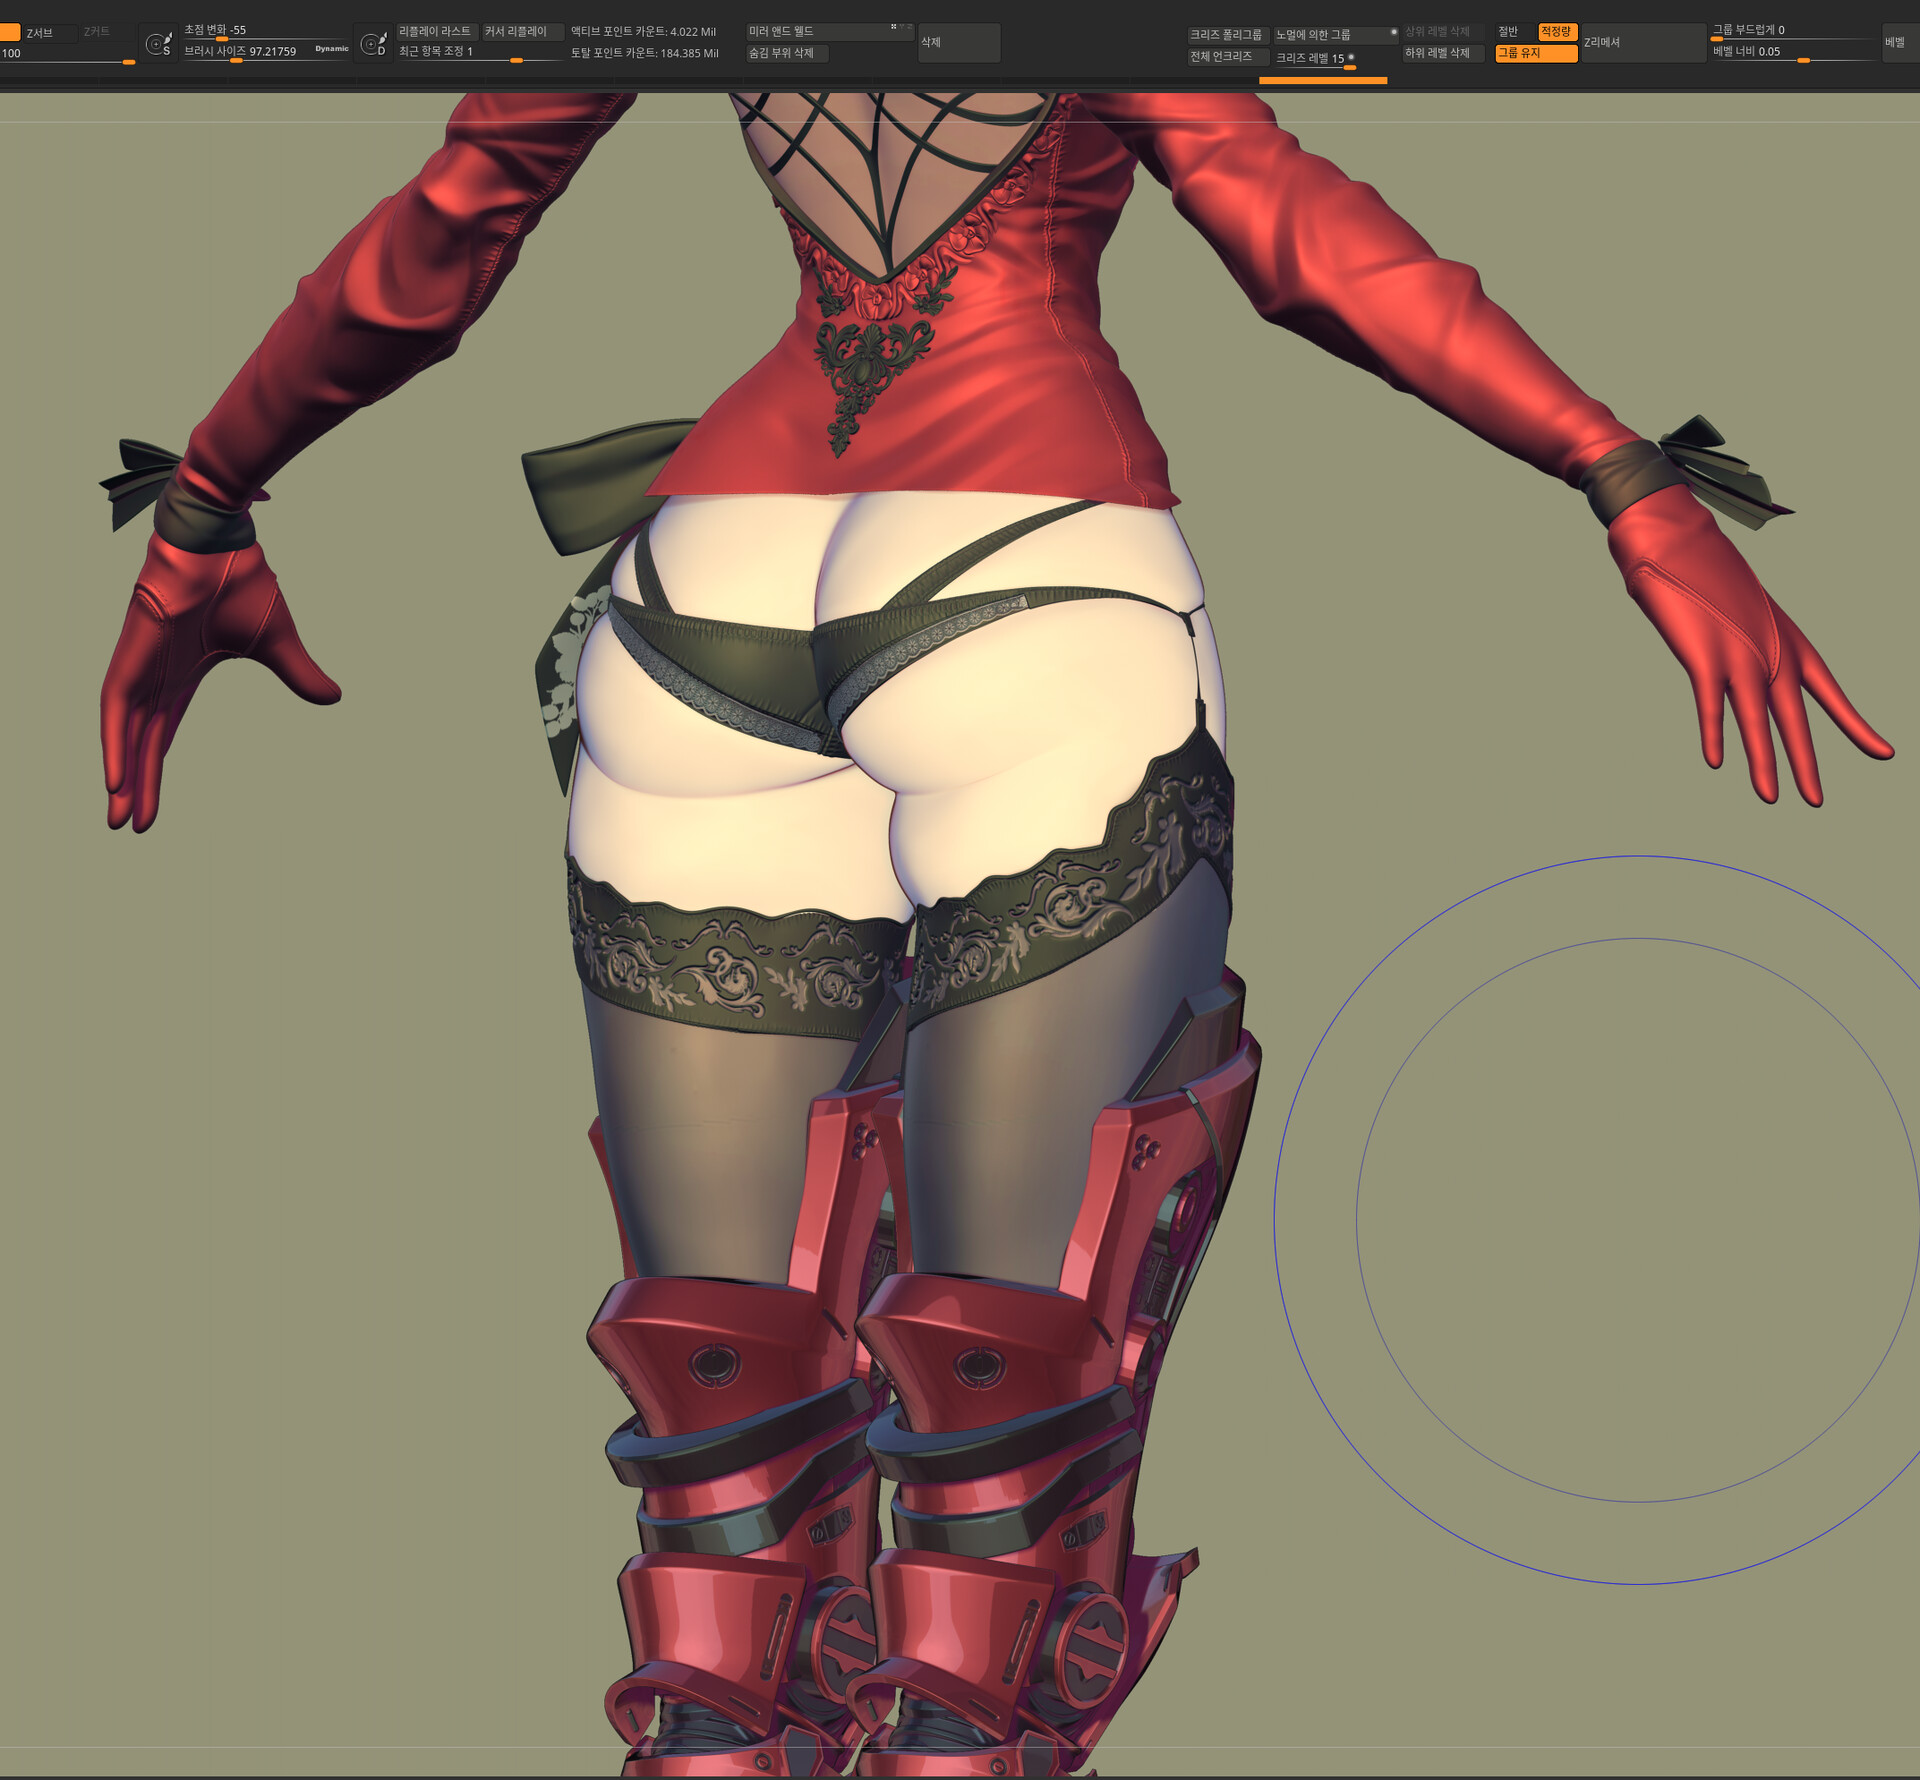The image size is (1920, 1780).
Task: Click the 전체 언크리즈 button
Action: point(1227,57)
